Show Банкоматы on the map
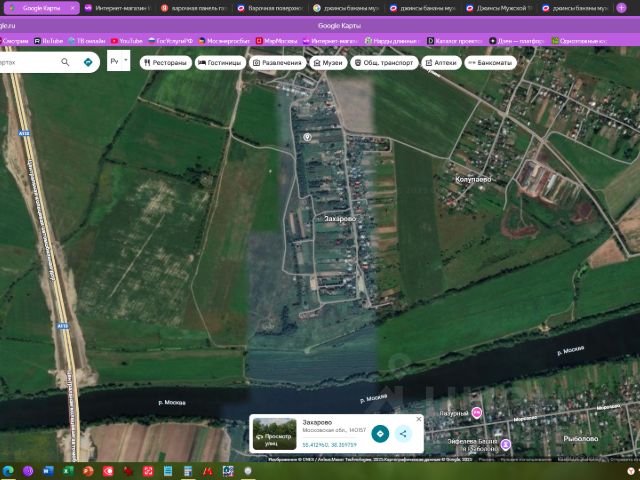Viewport: 640px width, 480px height. coord(491,62)
